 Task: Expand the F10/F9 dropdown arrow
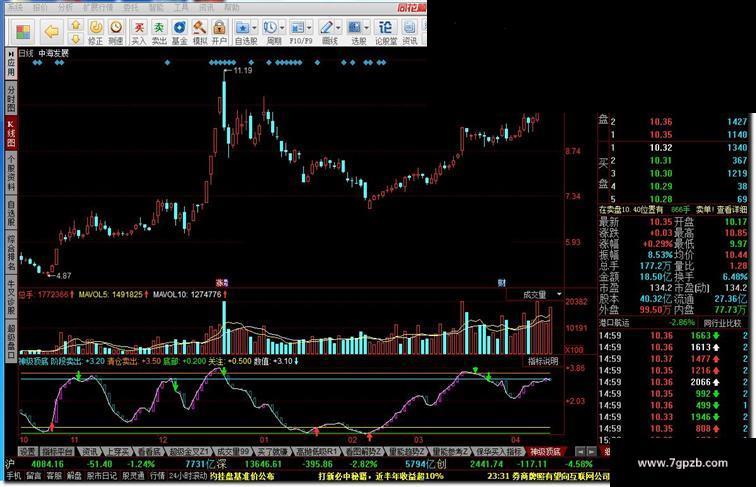pos(310,27)
